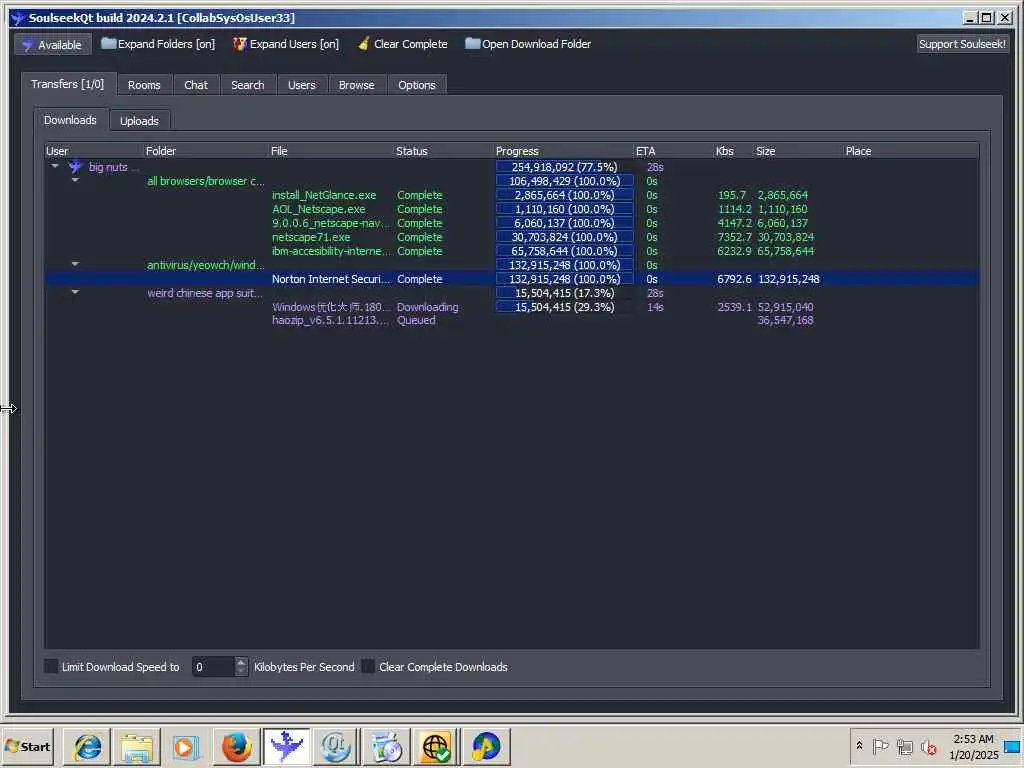Screen dimensions: 1024x768
Task: Click the download speed limit input field
Action: click(x=213, y=667)
